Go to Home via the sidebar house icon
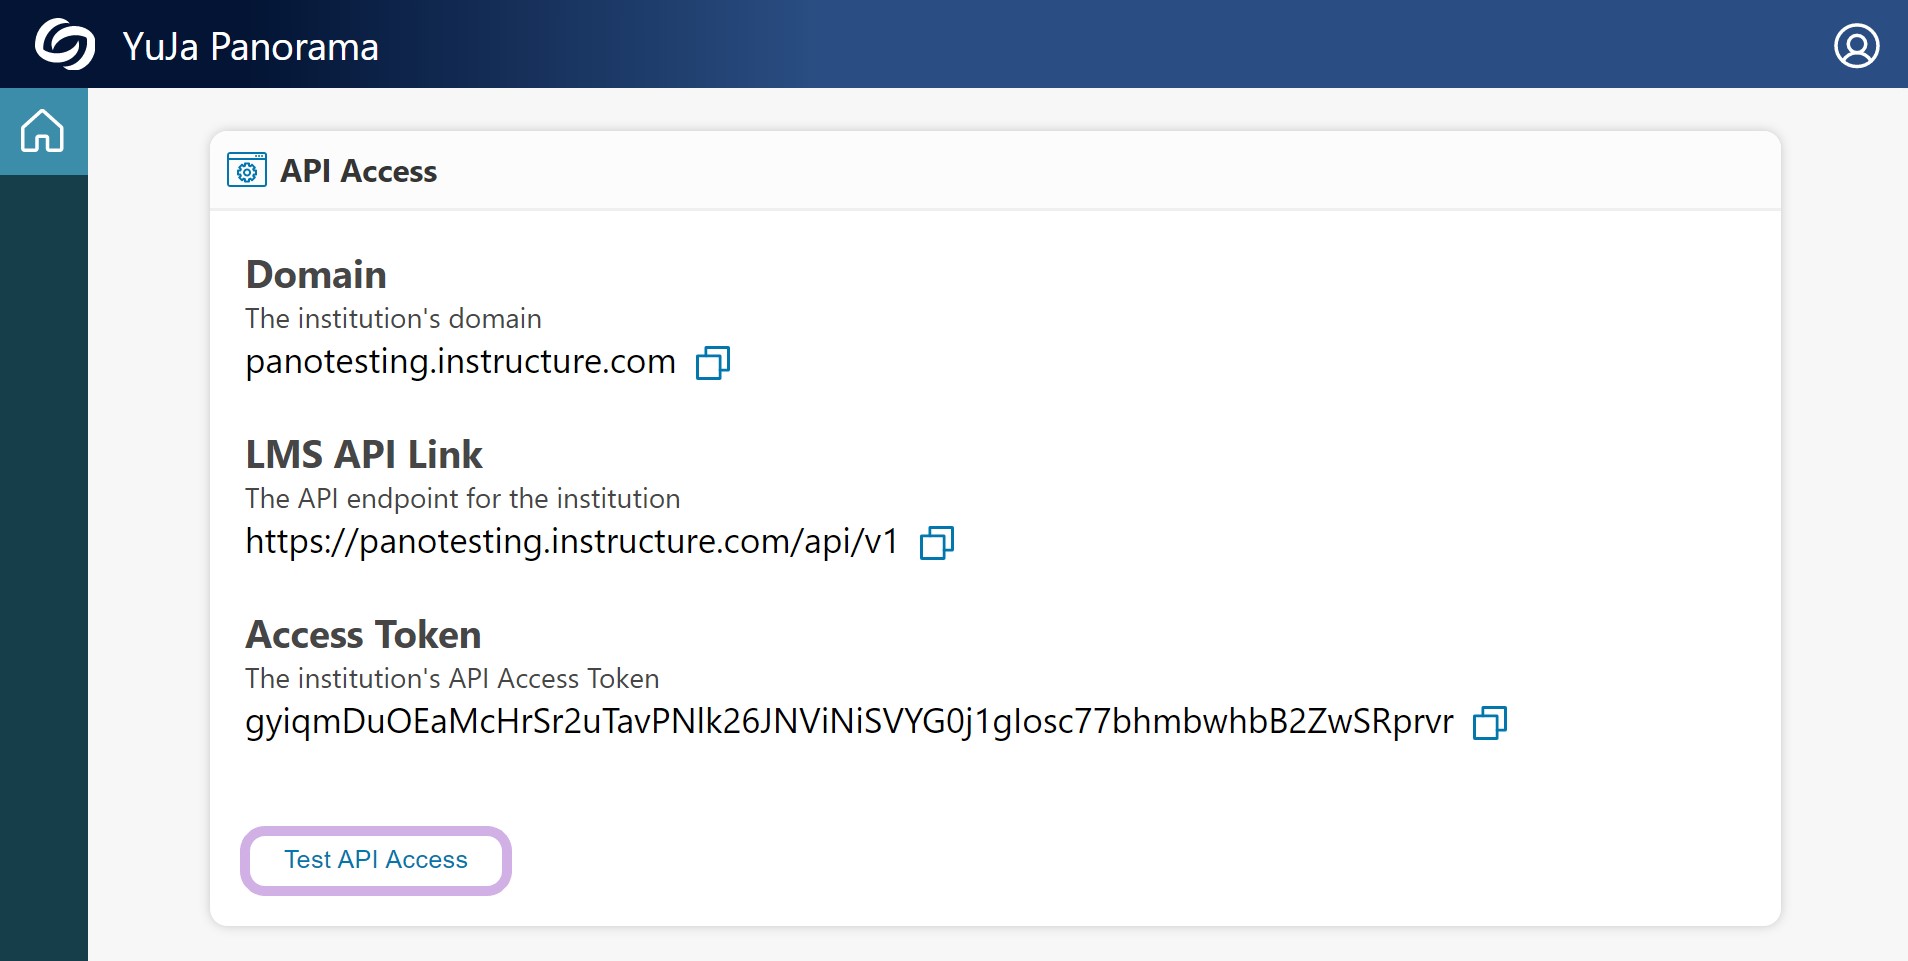The image size is (1908, 961). click(43, 131)
